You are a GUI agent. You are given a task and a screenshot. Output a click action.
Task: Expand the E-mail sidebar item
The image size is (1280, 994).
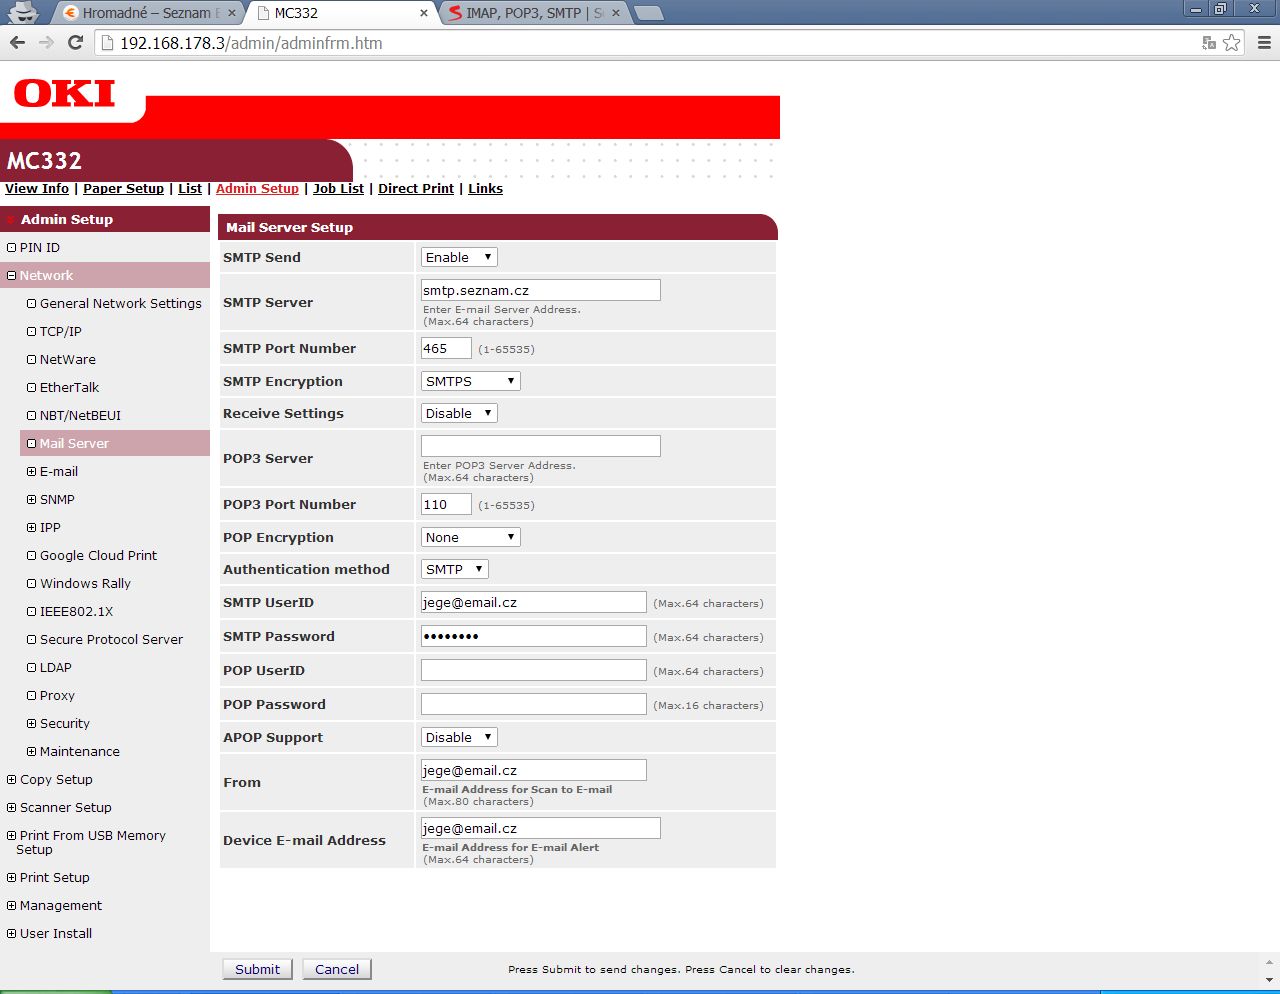[x=32, y=471]
